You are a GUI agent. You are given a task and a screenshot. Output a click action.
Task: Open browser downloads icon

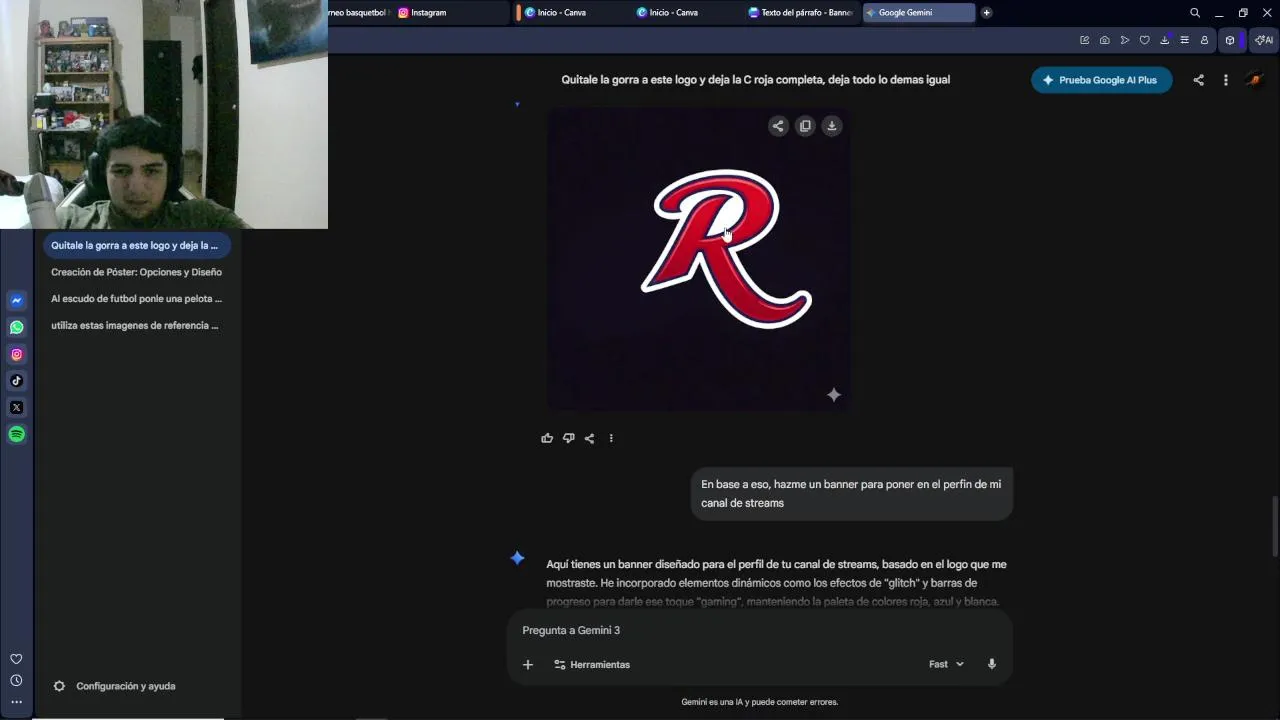click(1164, 40)
